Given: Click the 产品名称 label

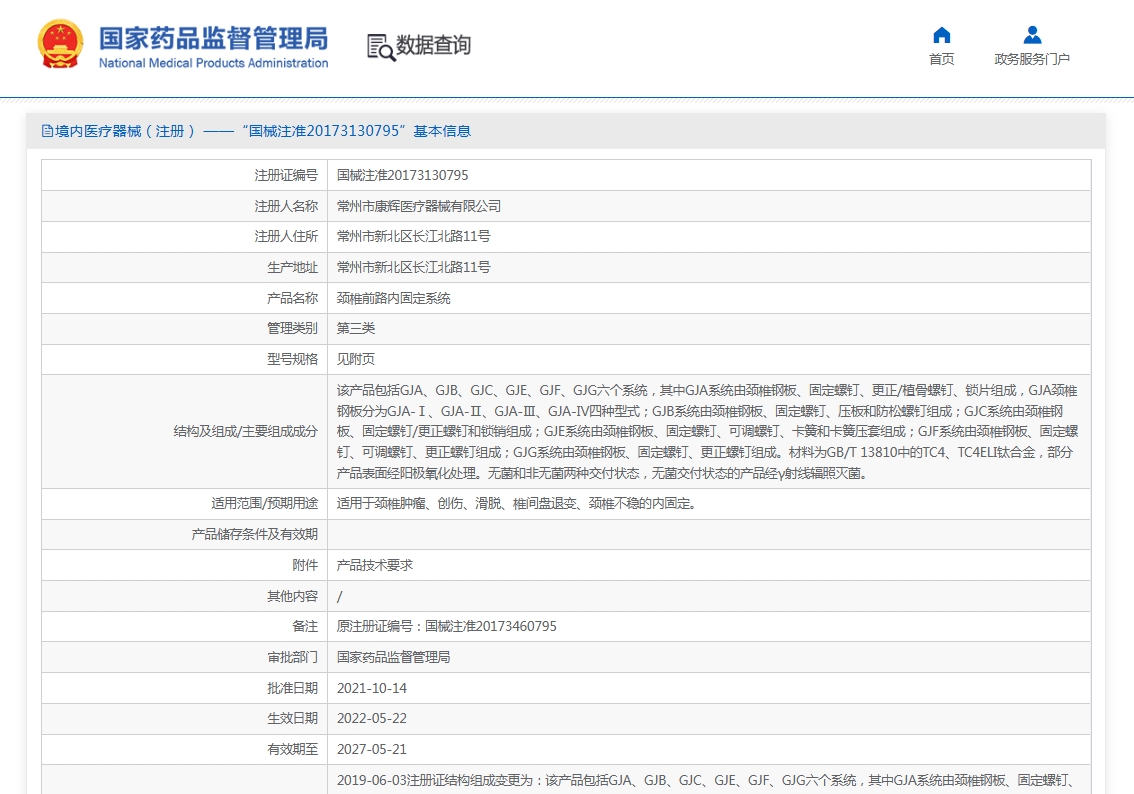Looking at the screenshot, I should [x=292, y=298].
